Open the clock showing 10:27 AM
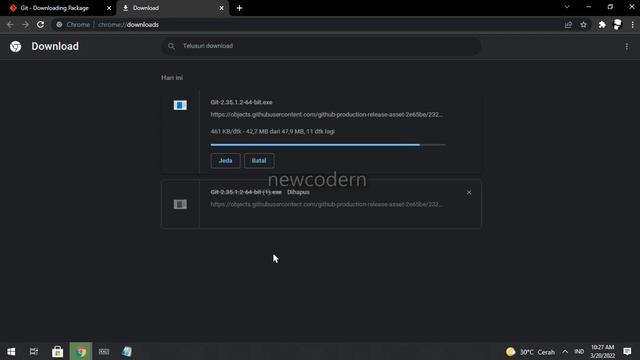This screenshot has height=360, width=640. point(602,351)
